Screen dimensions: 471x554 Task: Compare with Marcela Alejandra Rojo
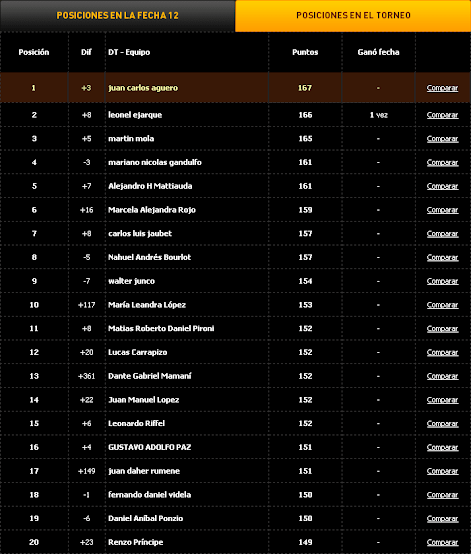[442, 210]
